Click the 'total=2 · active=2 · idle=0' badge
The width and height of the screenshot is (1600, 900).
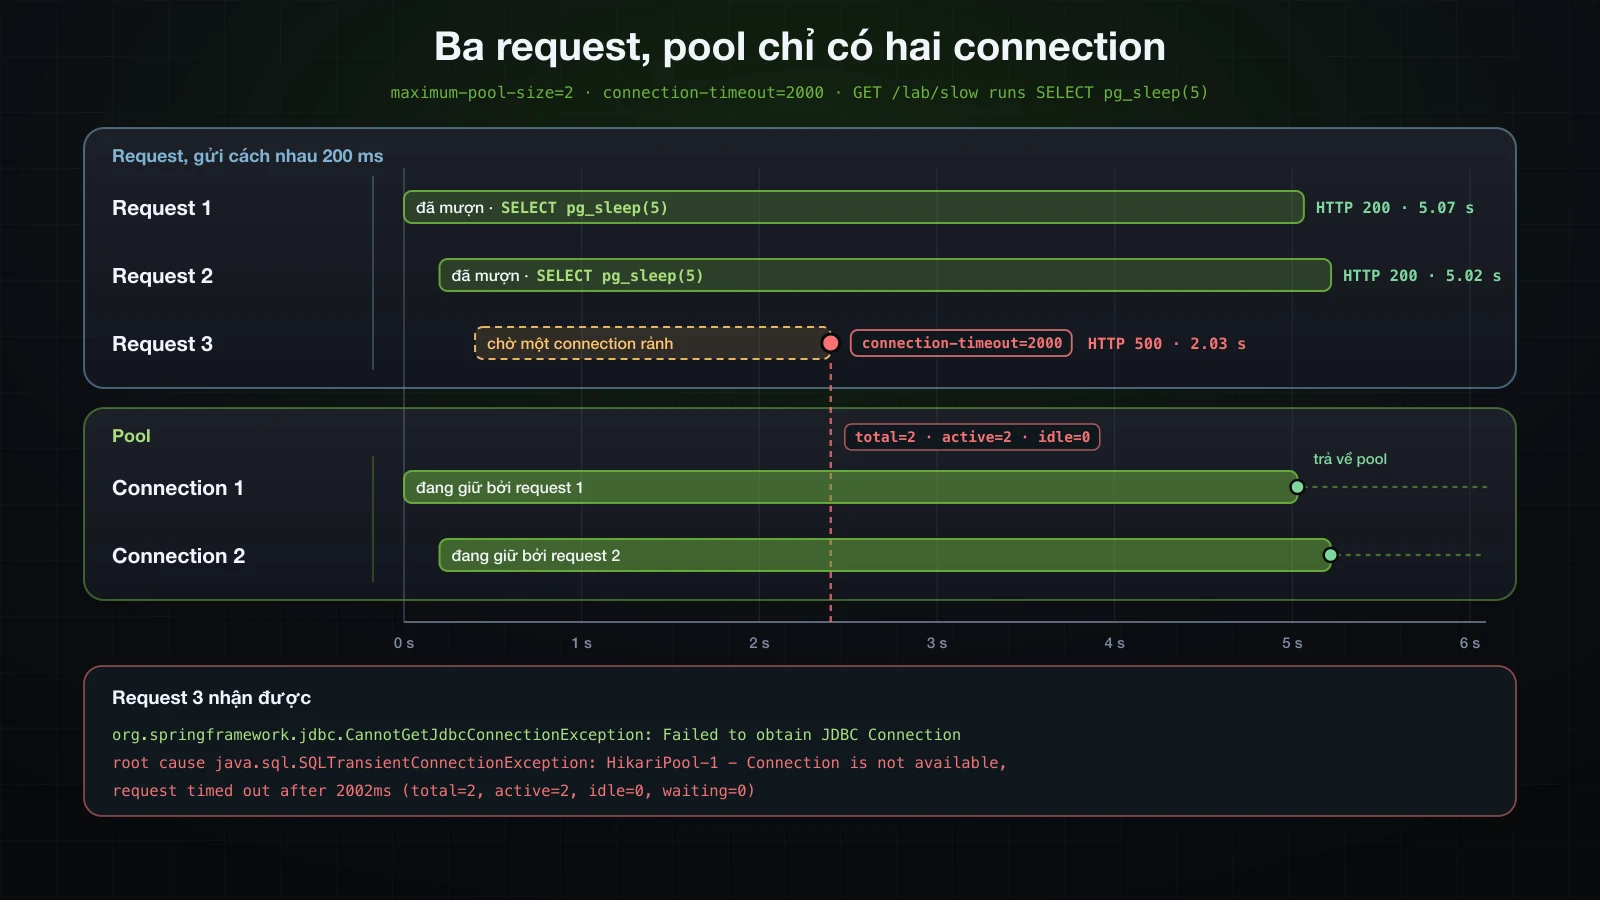pyautogui.click(x=972, y=437)
